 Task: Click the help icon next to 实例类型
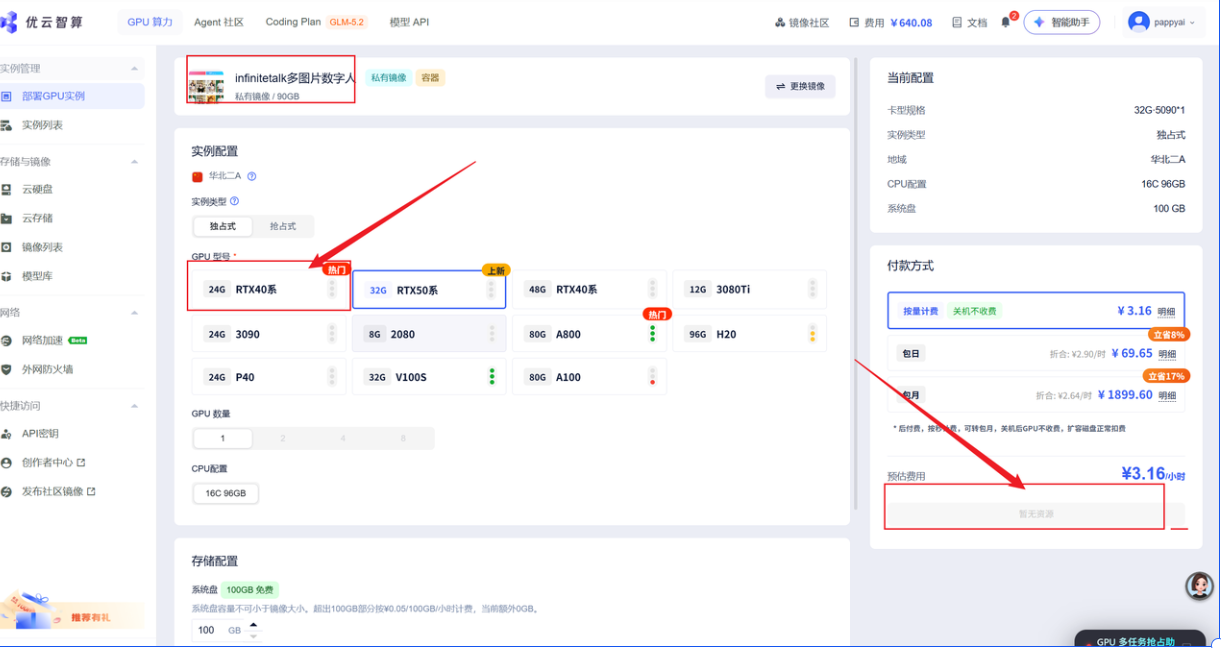(x=235, y=201)
